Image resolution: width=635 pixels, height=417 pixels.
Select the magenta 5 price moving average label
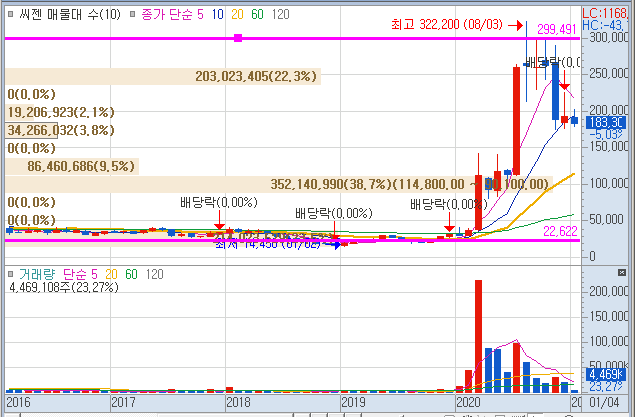coord(200,15)
